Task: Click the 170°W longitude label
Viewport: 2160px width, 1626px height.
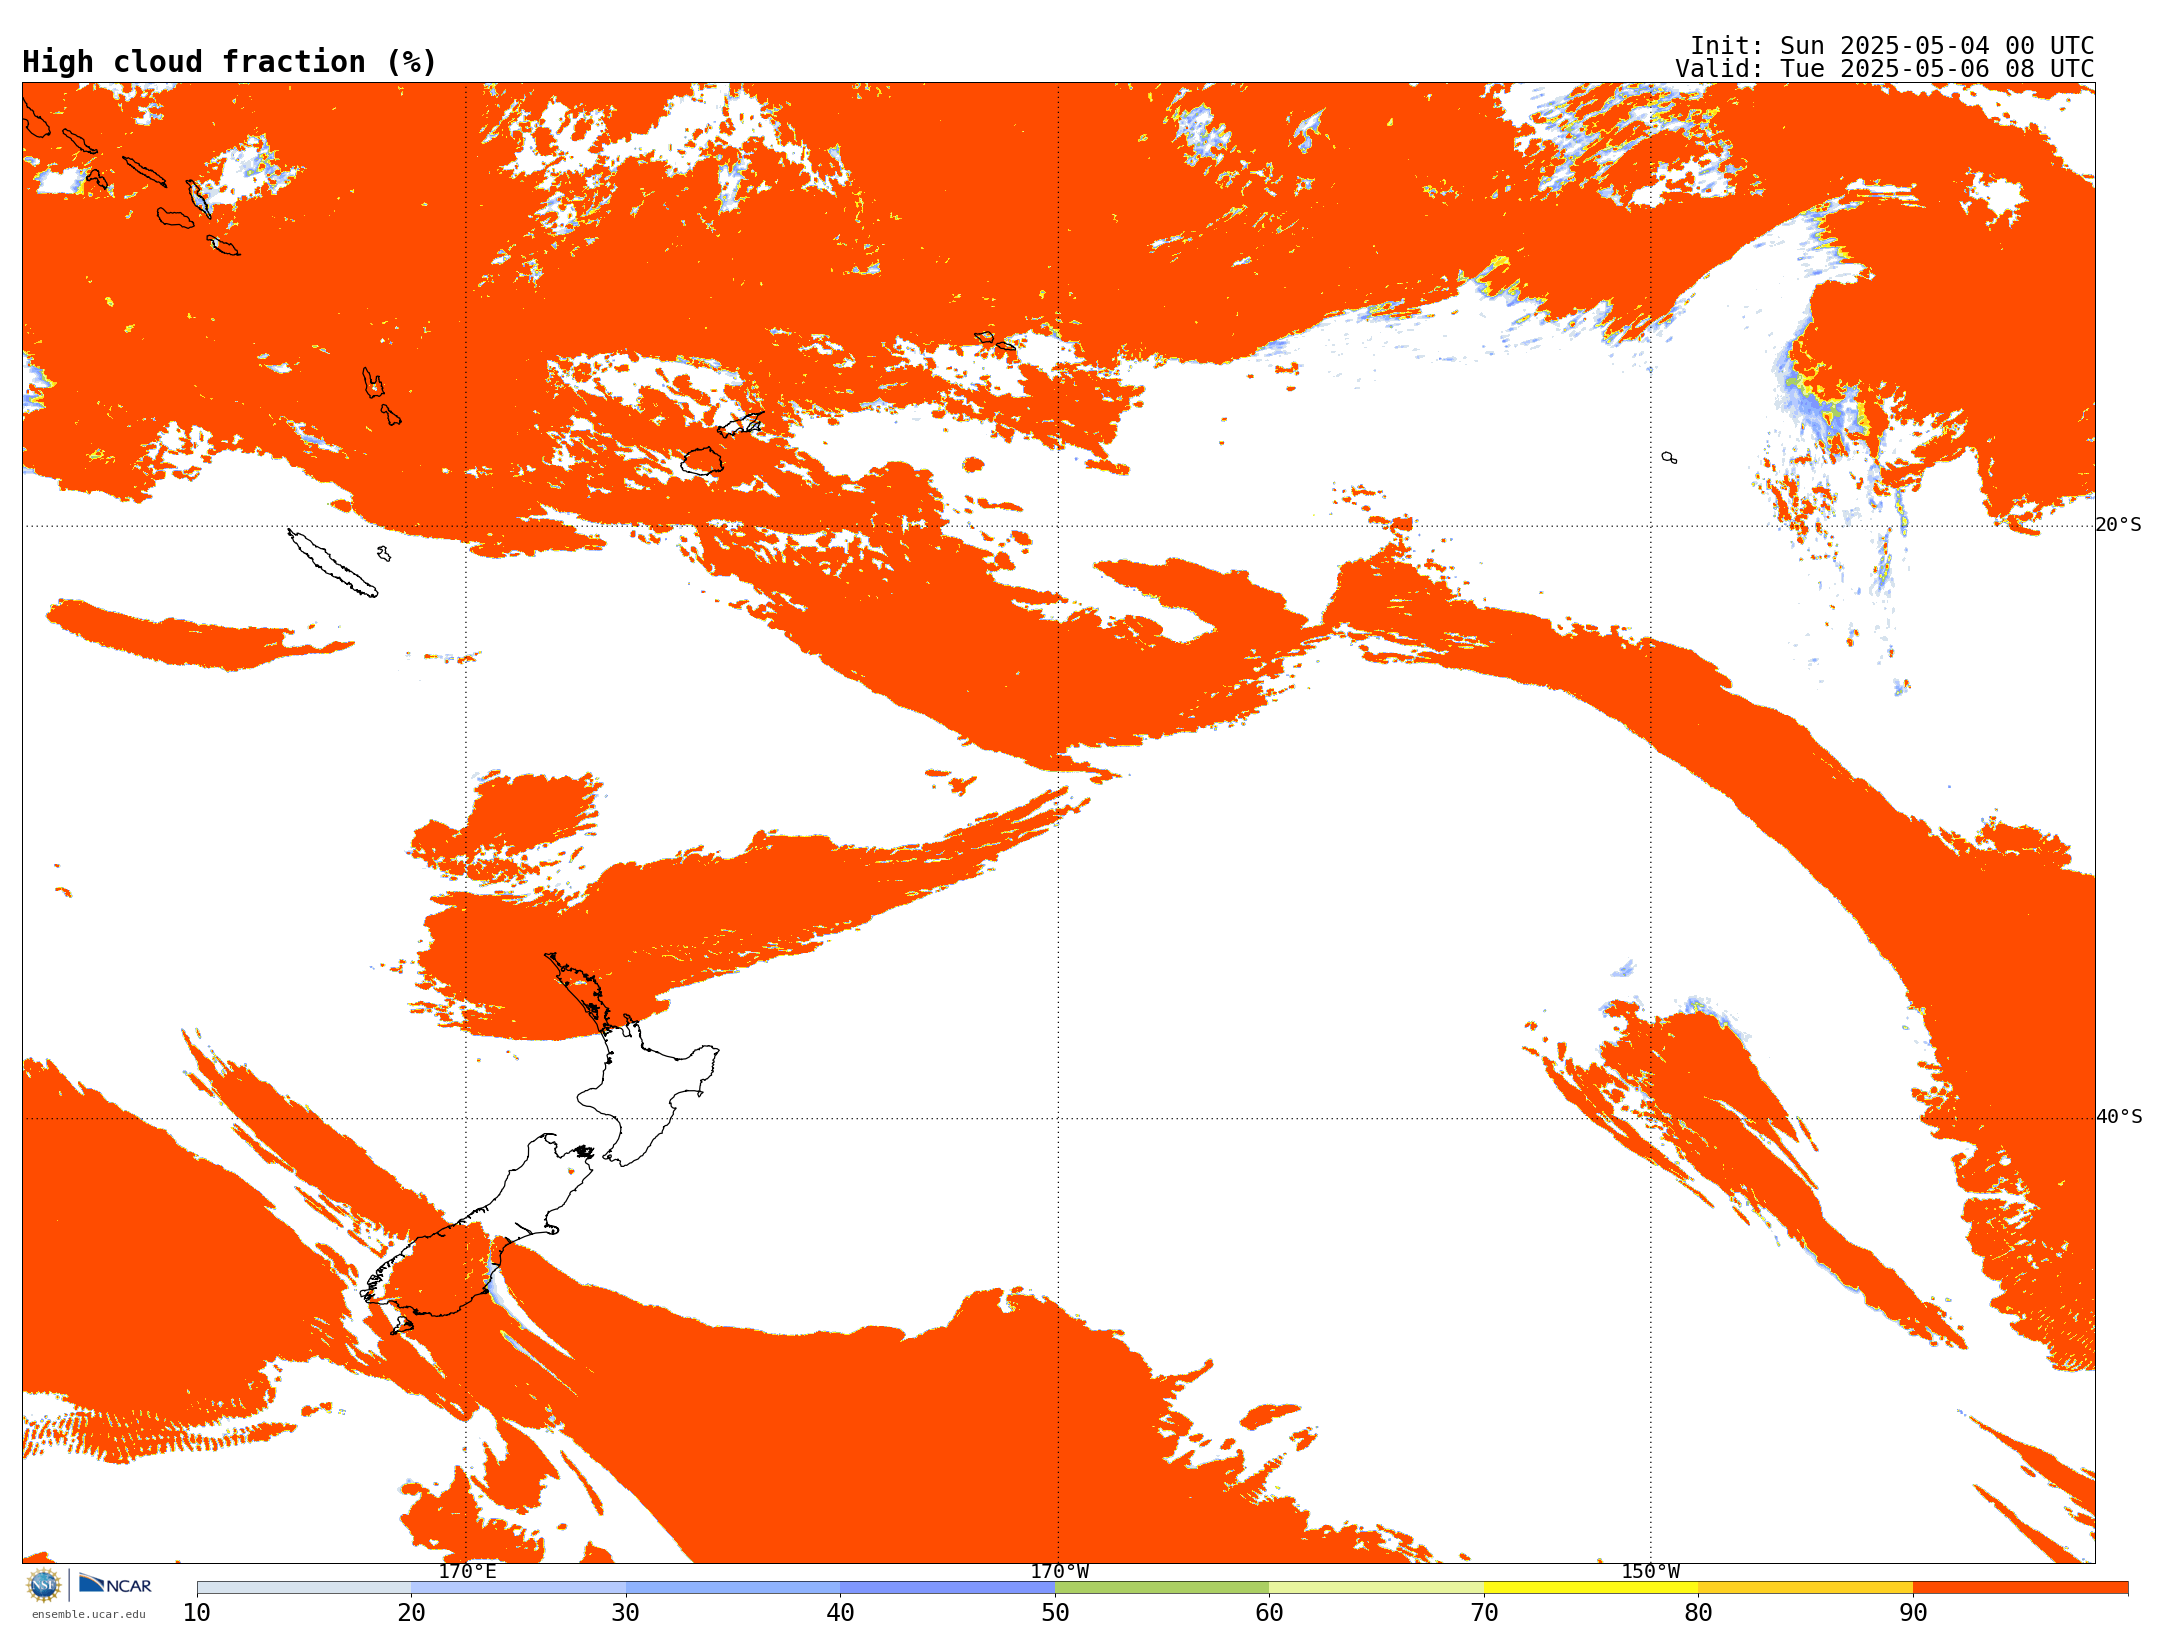Action: 1059,1571
